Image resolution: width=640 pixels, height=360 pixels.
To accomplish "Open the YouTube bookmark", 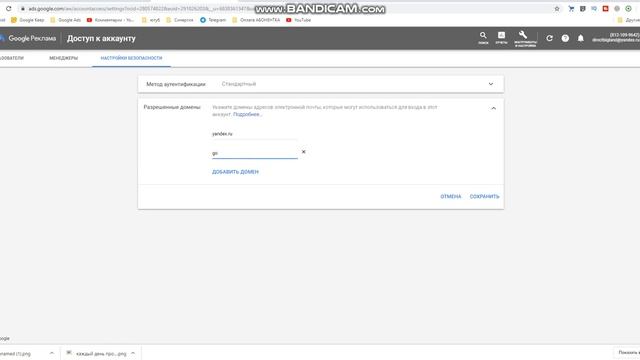I will 298,20.
